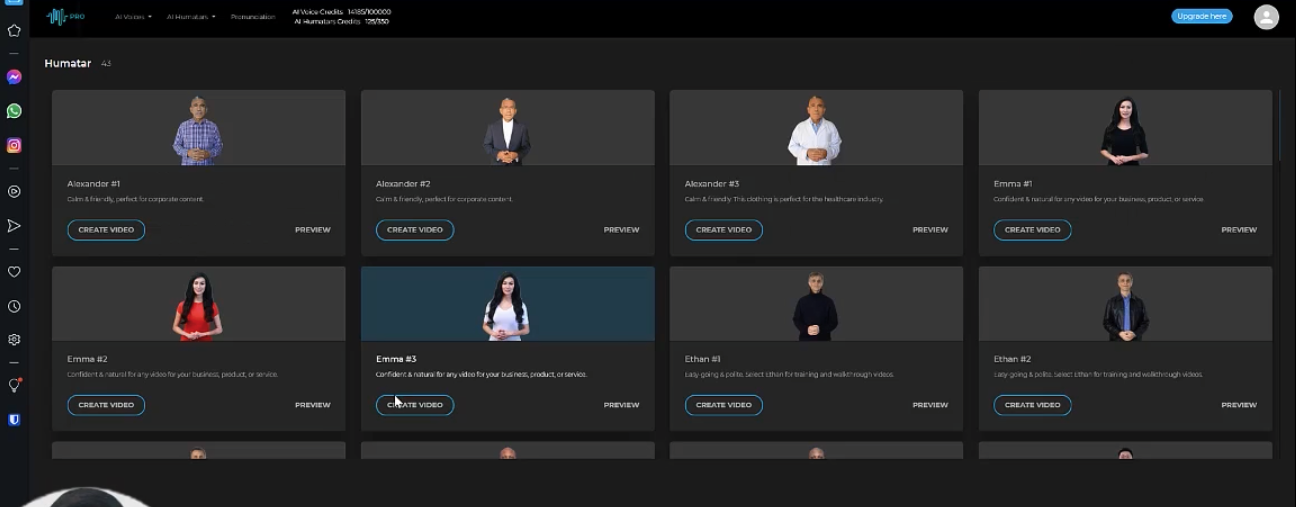Click the Emma #3 name label
This screenshot has width=1296, height=507.
(396, 359)
